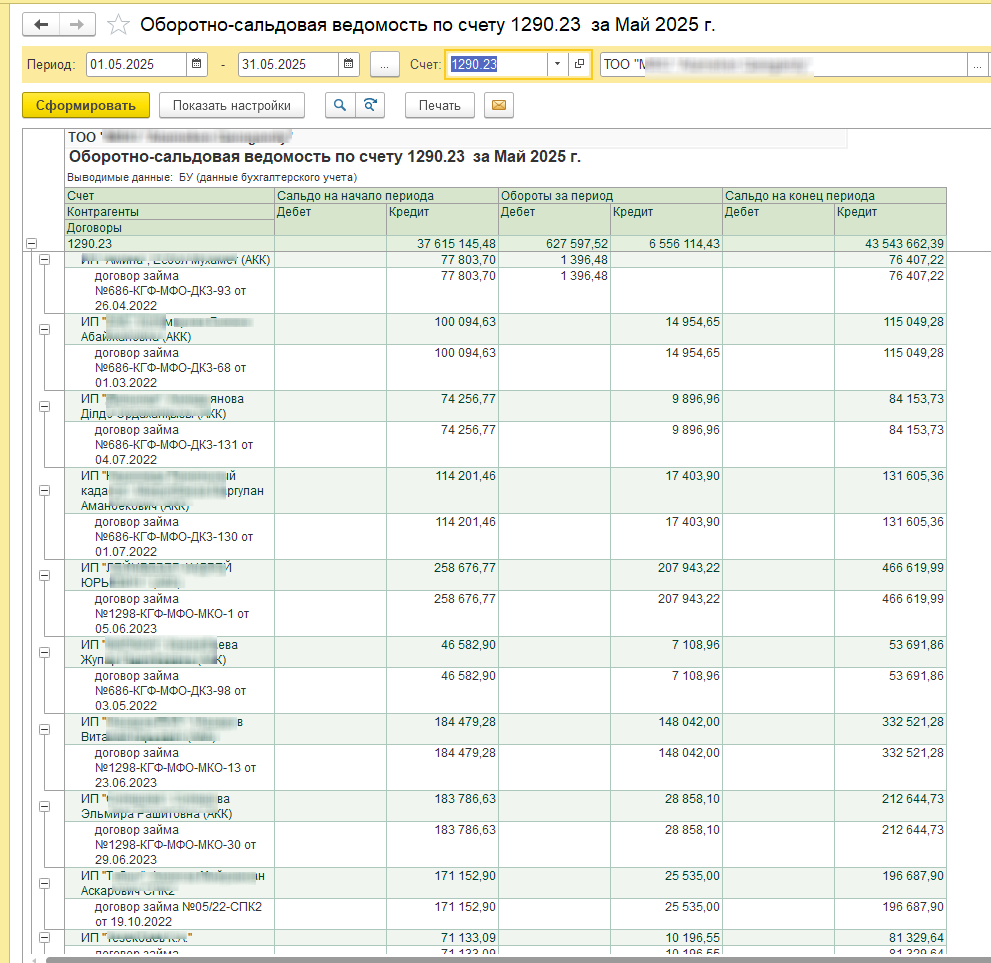The height and width of the screenshot is (963, 991).
Task: Select contract №05/22-СПК2 от 19.10.2022
Action: [x=169, y=914]
